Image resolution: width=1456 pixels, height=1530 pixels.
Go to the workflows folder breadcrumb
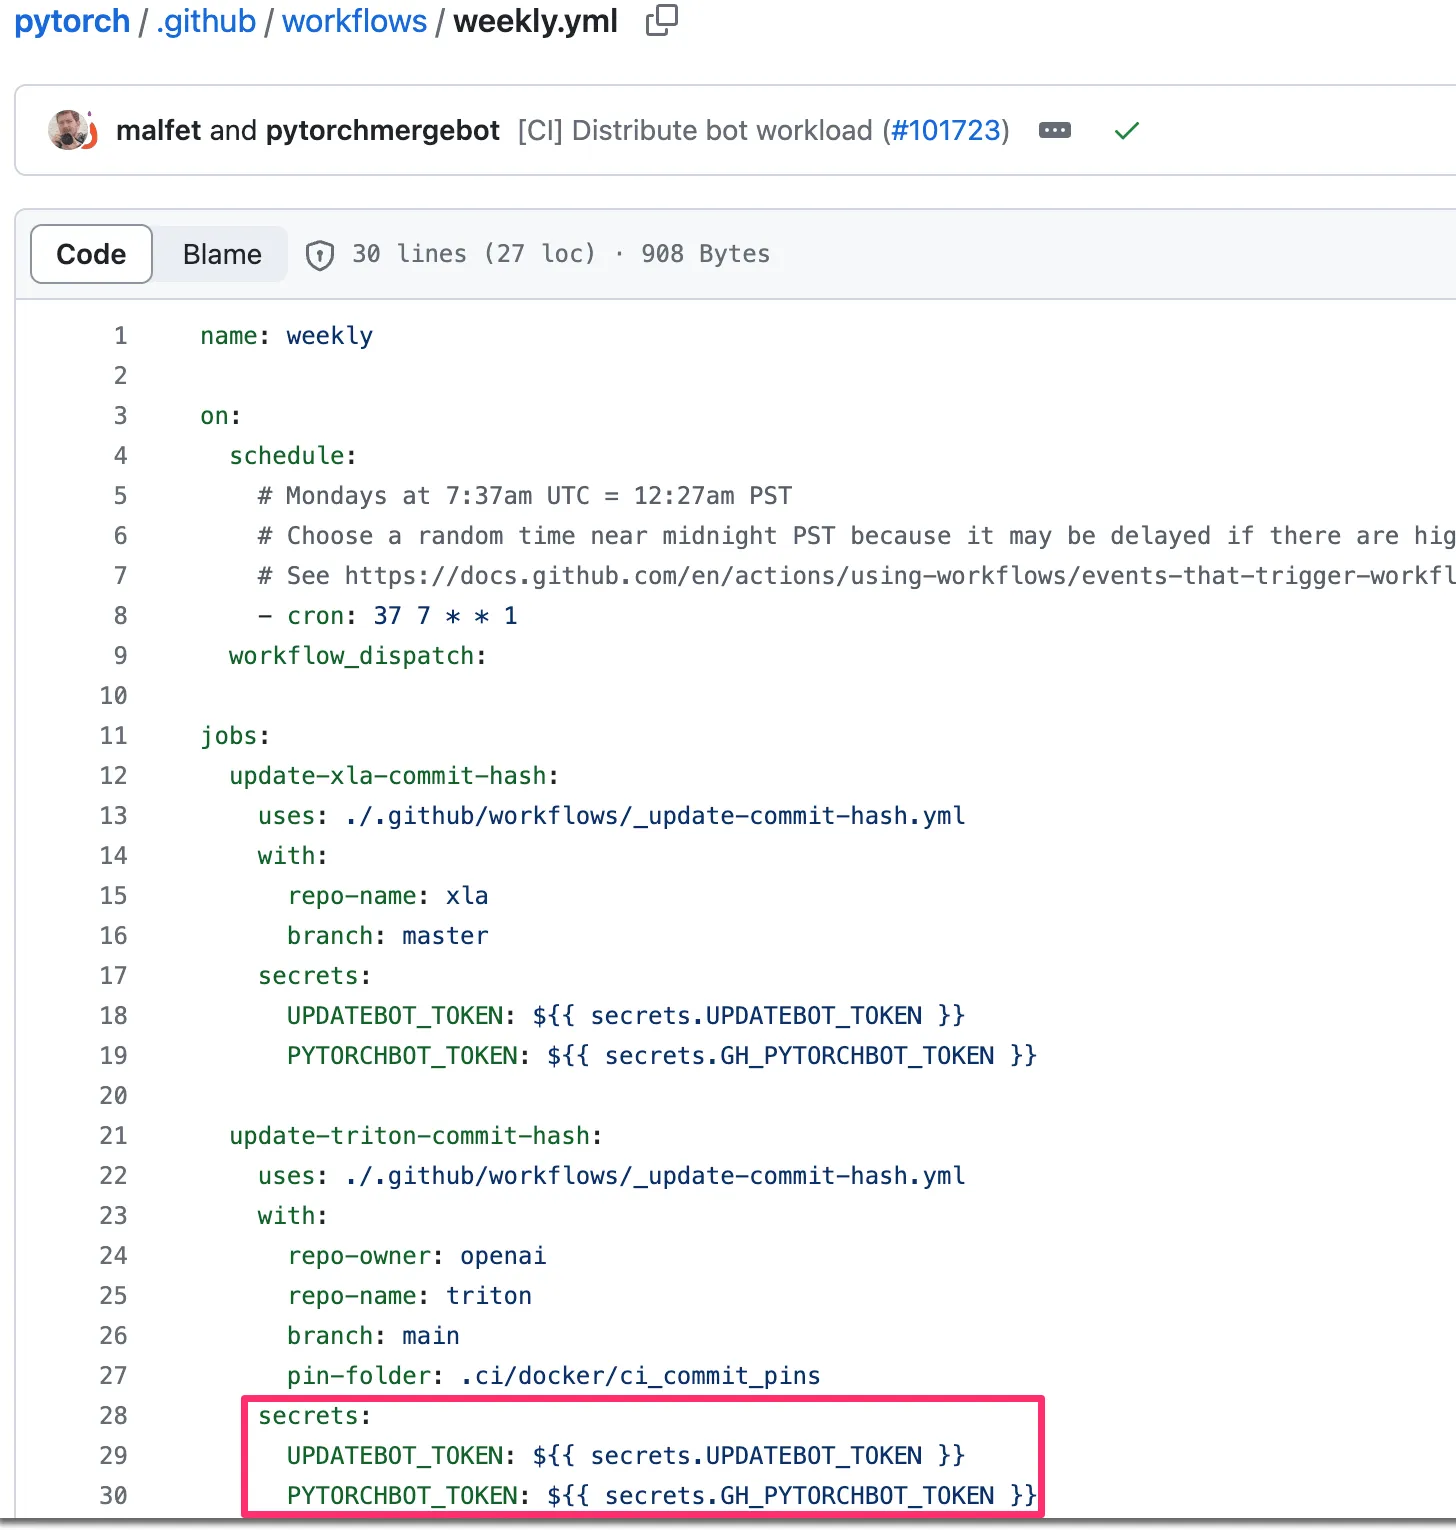point(354,21)
